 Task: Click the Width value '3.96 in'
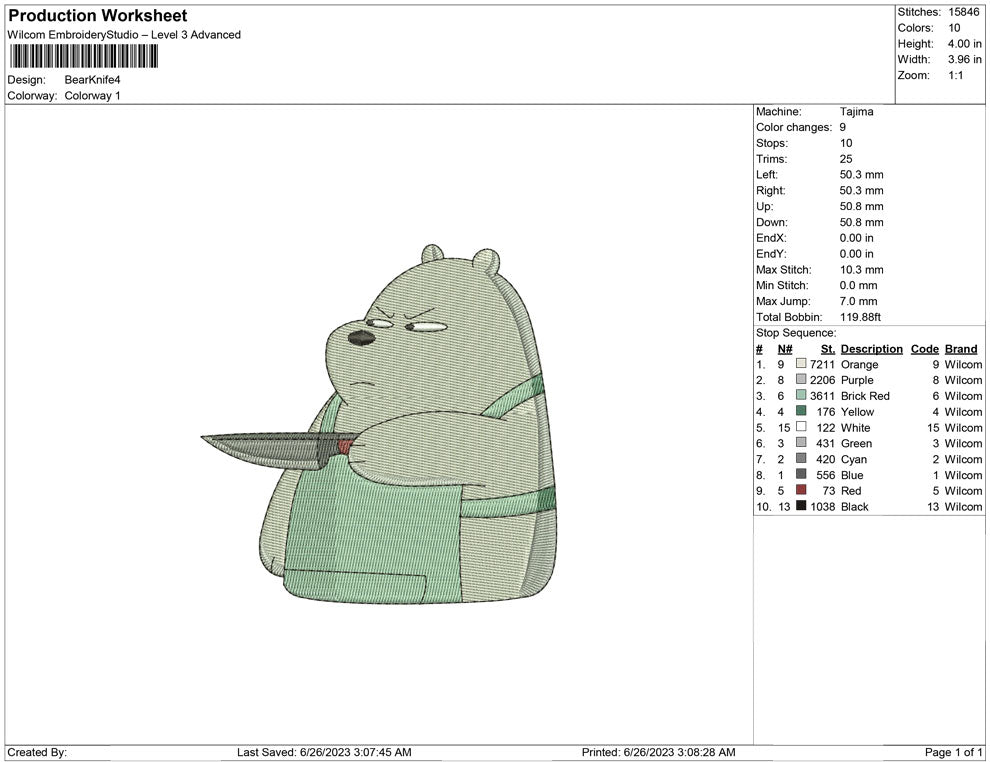coord(964,59)
